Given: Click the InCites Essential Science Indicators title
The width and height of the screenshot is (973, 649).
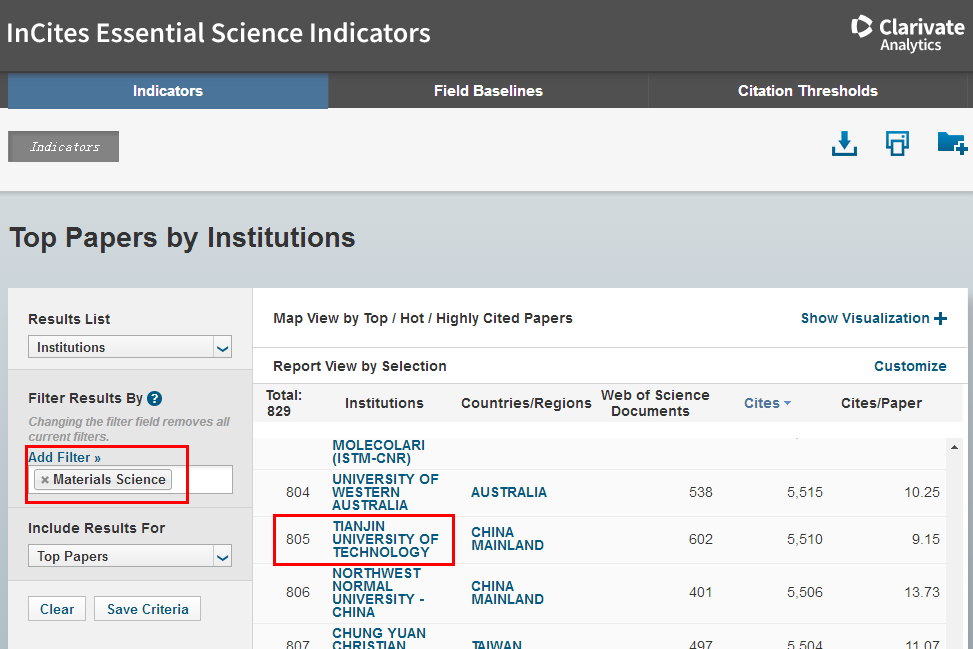Looking at the screenshot, I should (x=218, y=33).
